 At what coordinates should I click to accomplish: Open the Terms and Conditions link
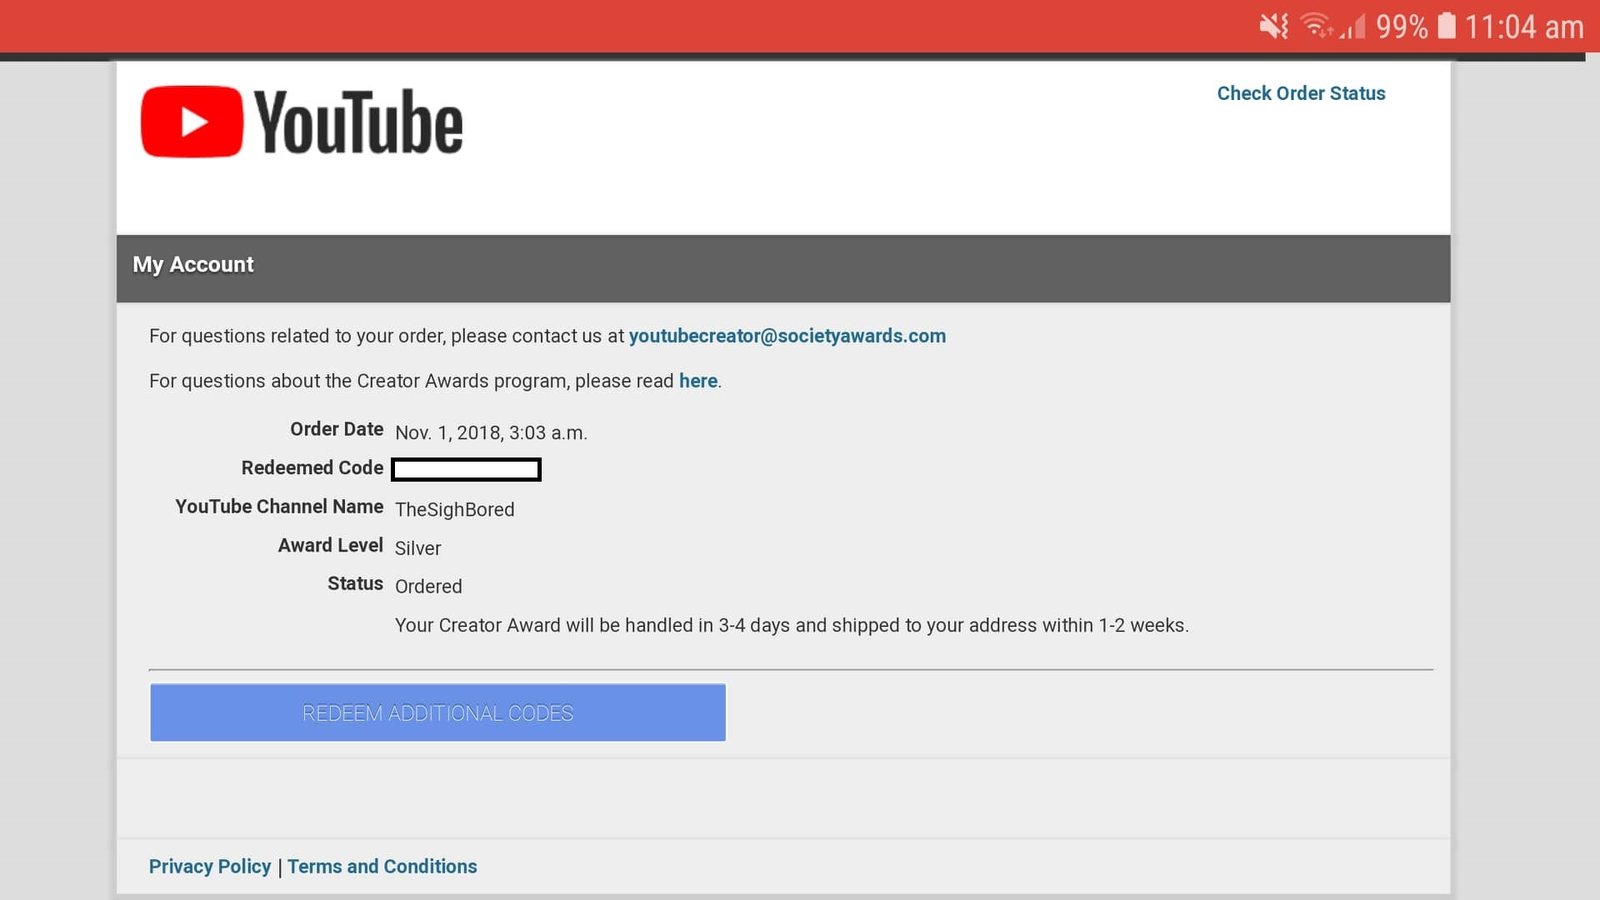(x=382, y=866)
